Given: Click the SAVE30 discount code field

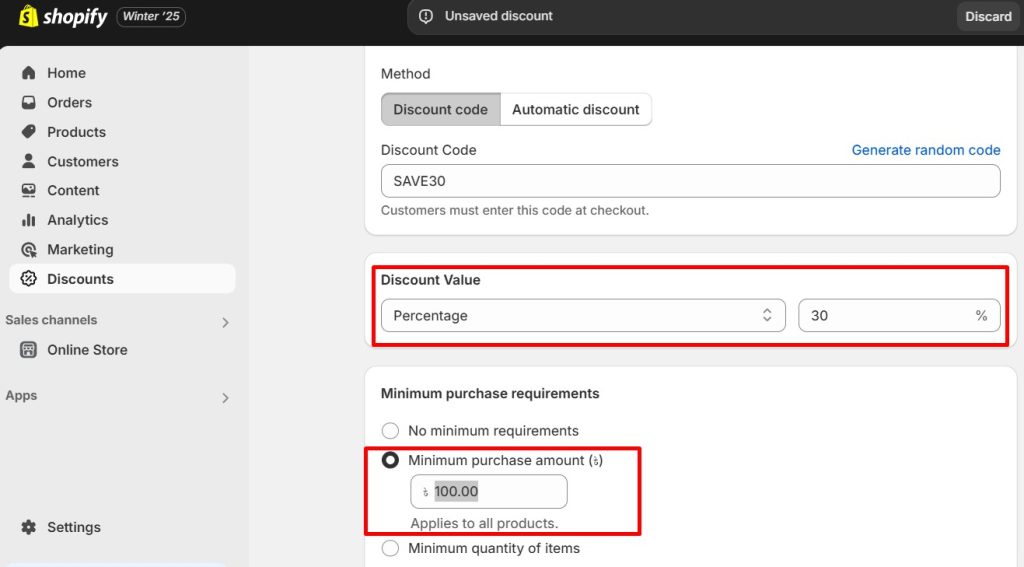Looking at the screenshot, I should [690, 181].
